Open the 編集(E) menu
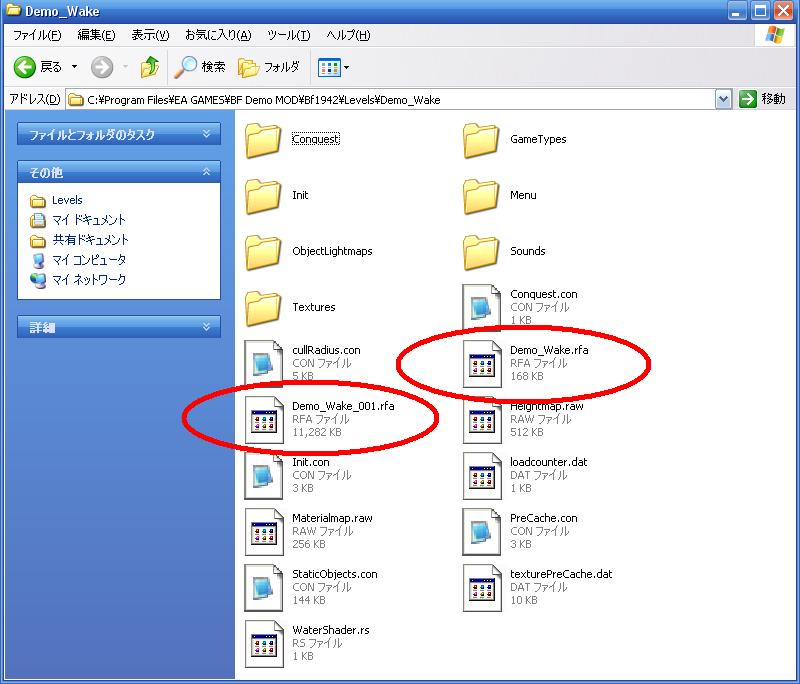This screenshot has height=684, width=800. [96, 35]
